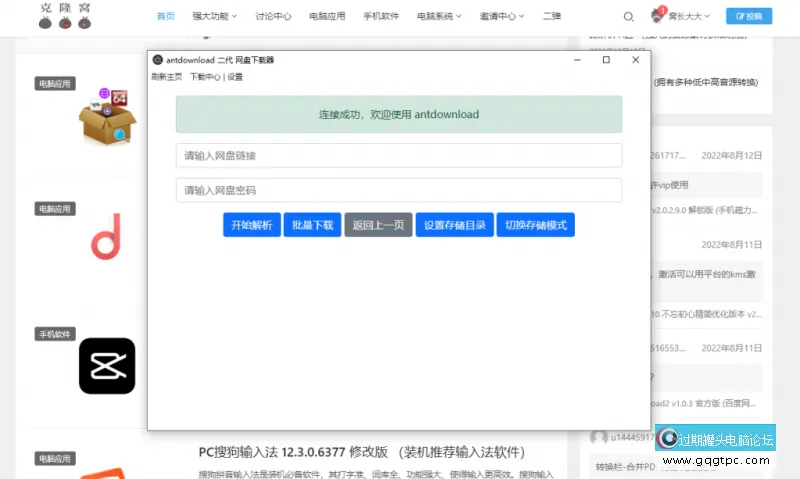Open 设置 menu in antdownload
The height and width of the screenshot is (479, 800).
pos(235,77)
